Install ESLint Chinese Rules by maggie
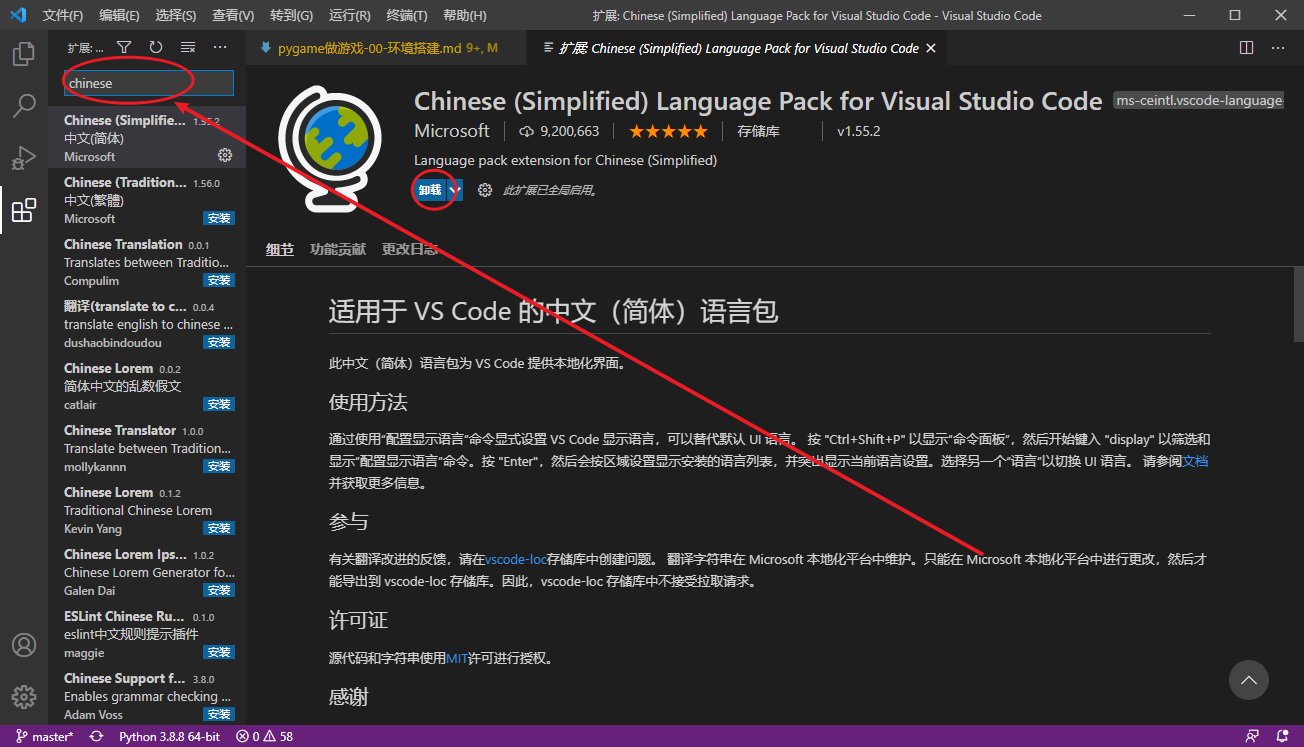 (218, 652)
